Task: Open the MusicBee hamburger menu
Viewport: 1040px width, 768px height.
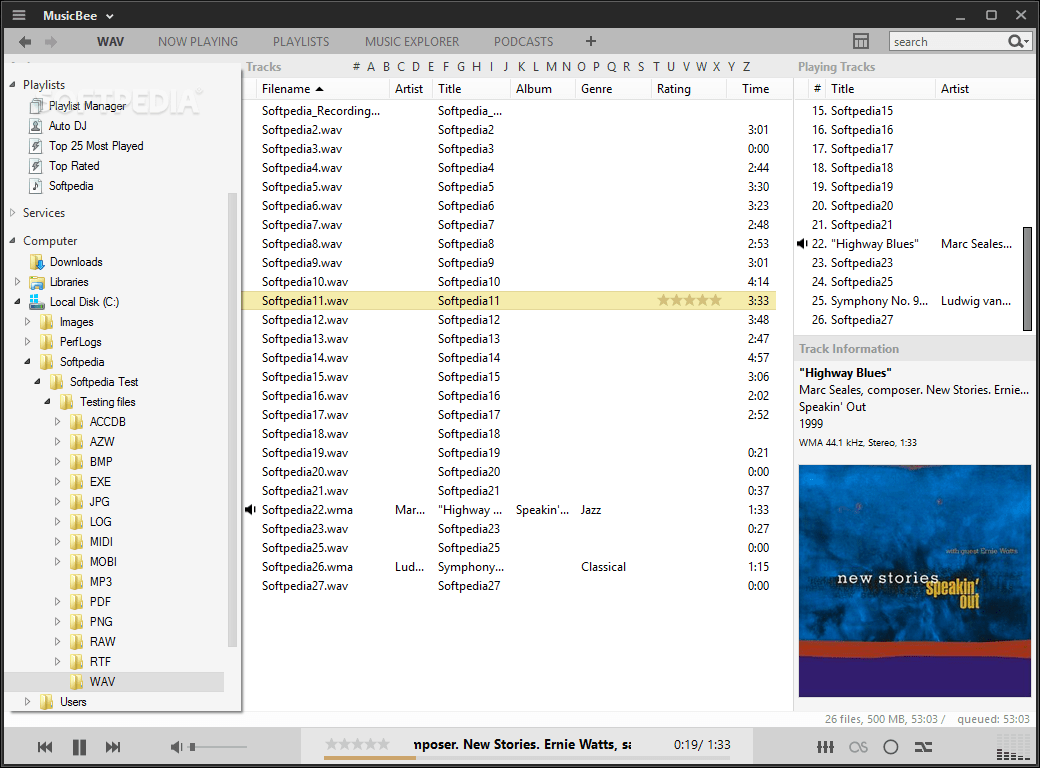Action: click(x=18, y=16)
